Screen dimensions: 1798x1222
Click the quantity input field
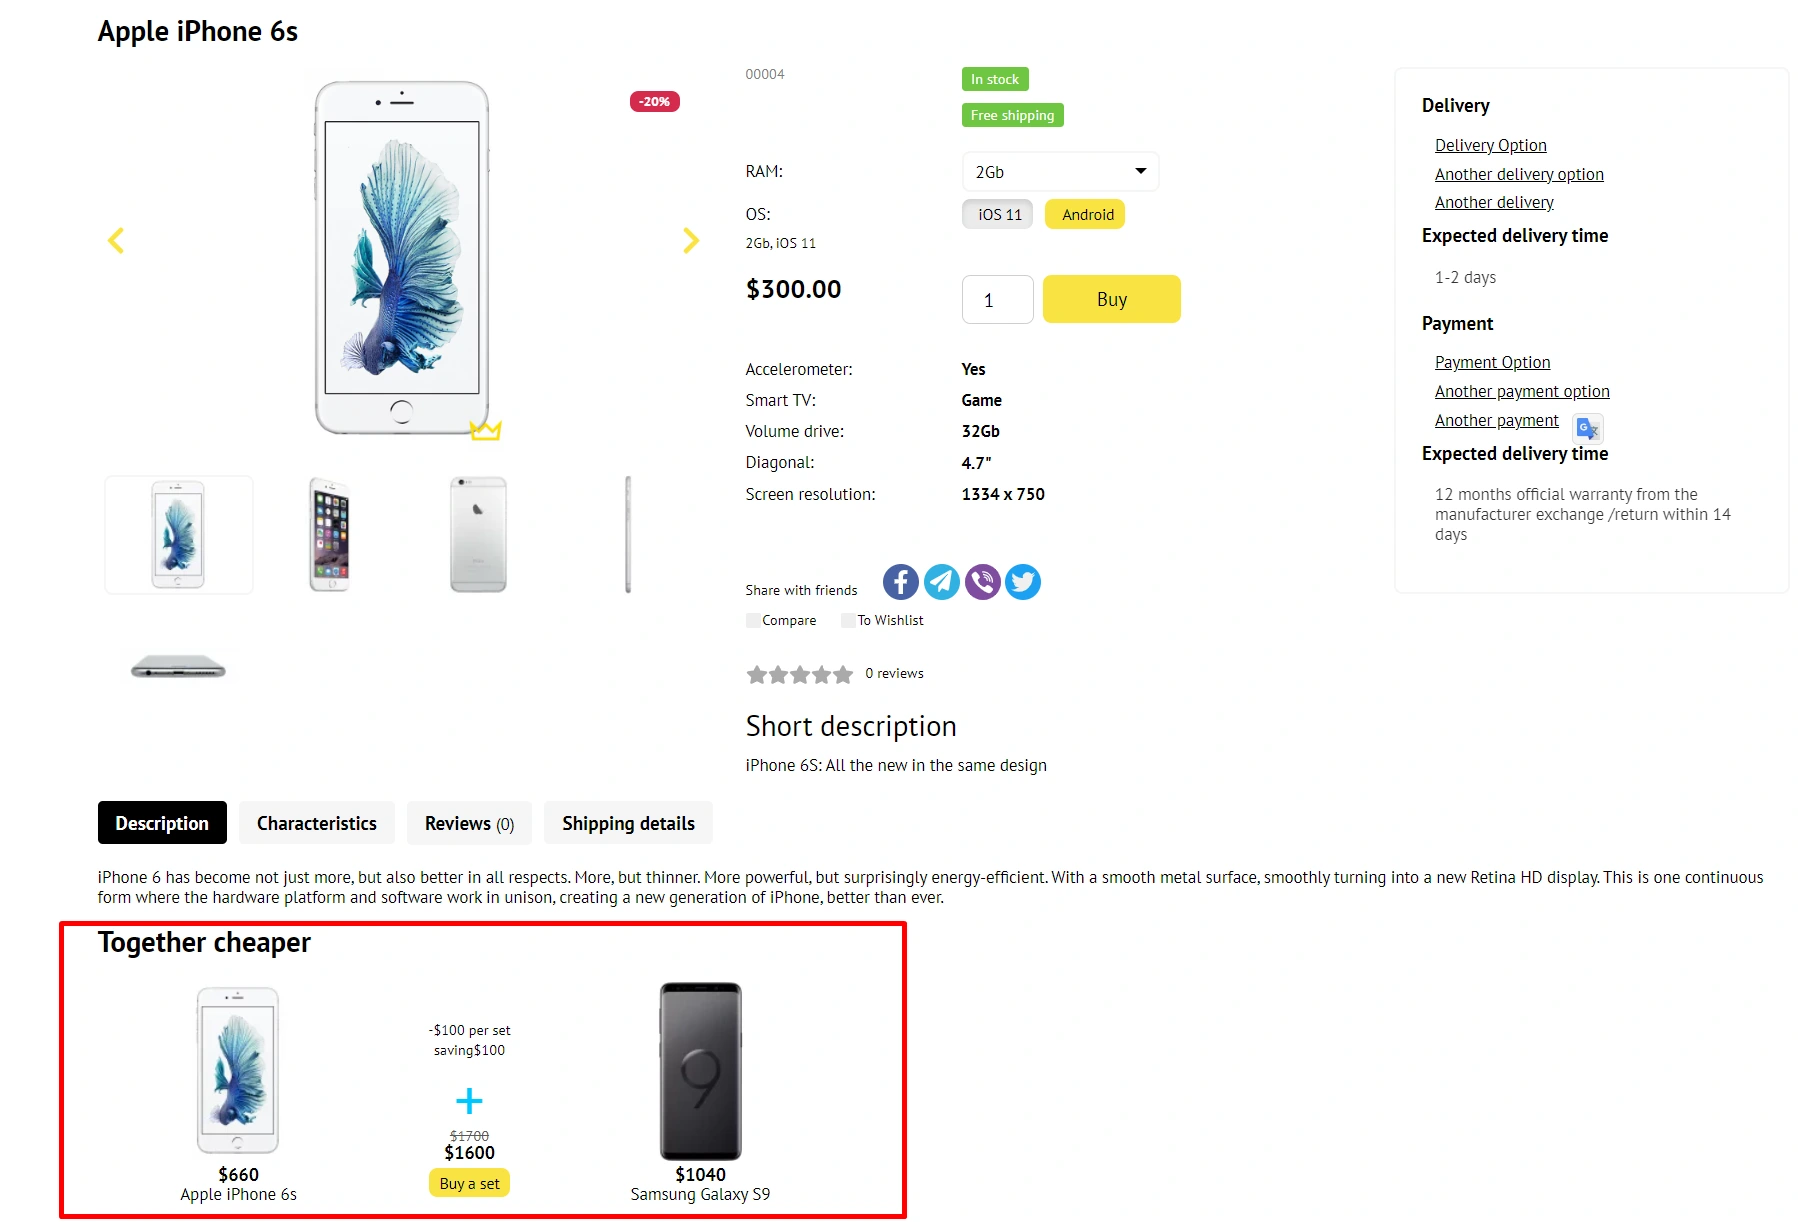pos(997,300)
